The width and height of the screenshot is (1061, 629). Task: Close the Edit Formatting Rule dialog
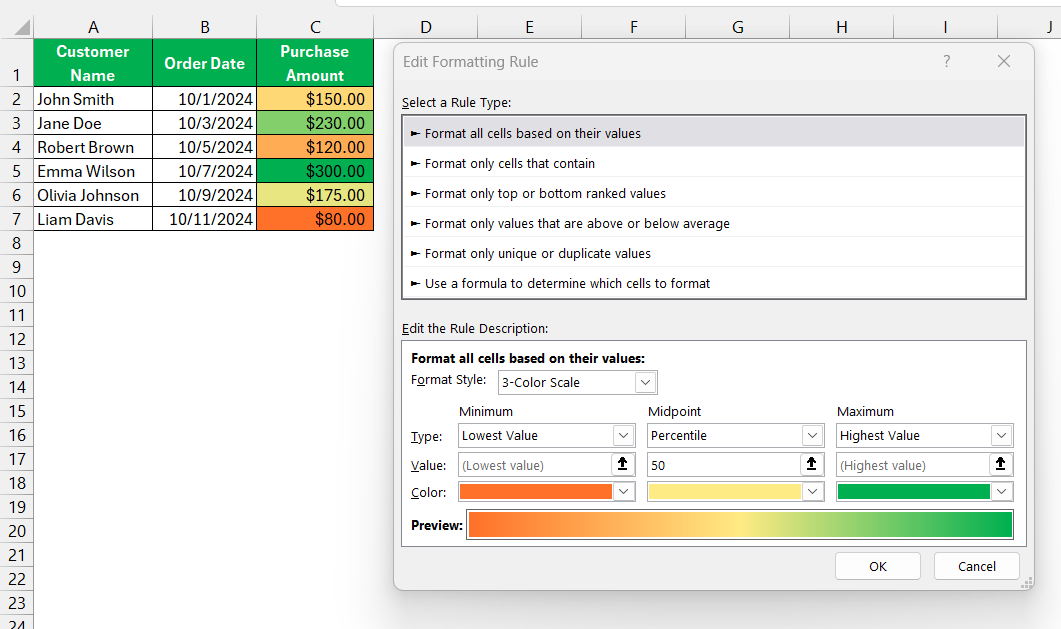(x=1003, y=62)
